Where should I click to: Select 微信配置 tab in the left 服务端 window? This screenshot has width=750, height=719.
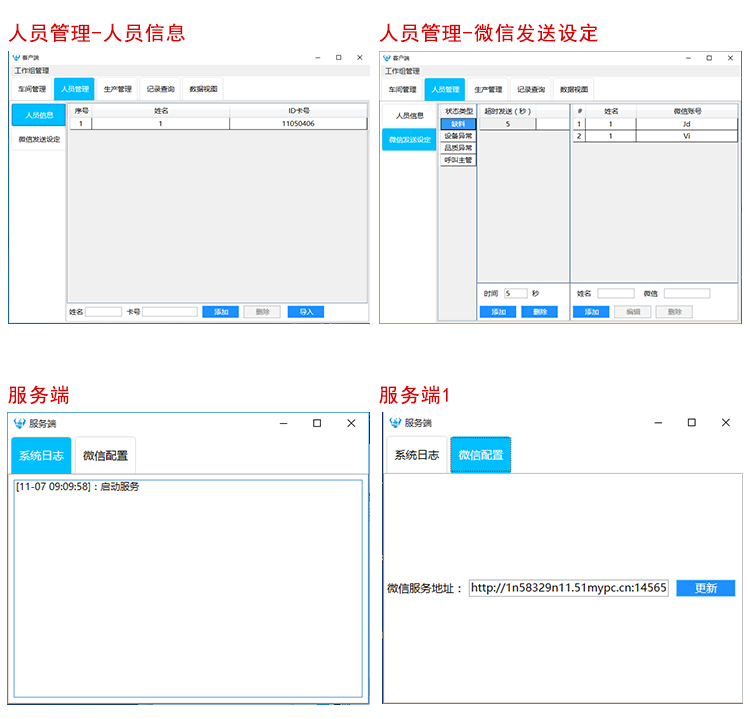(105, 456)
